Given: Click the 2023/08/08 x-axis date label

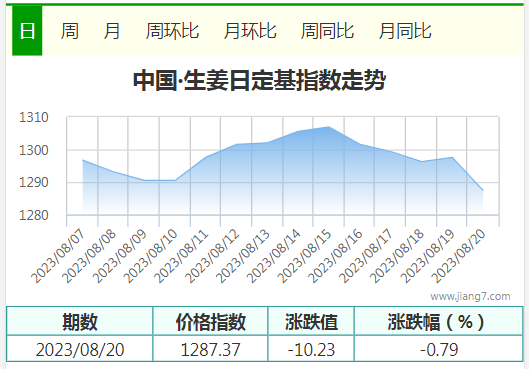Looking at the screenshot, I should click(89, 256).
